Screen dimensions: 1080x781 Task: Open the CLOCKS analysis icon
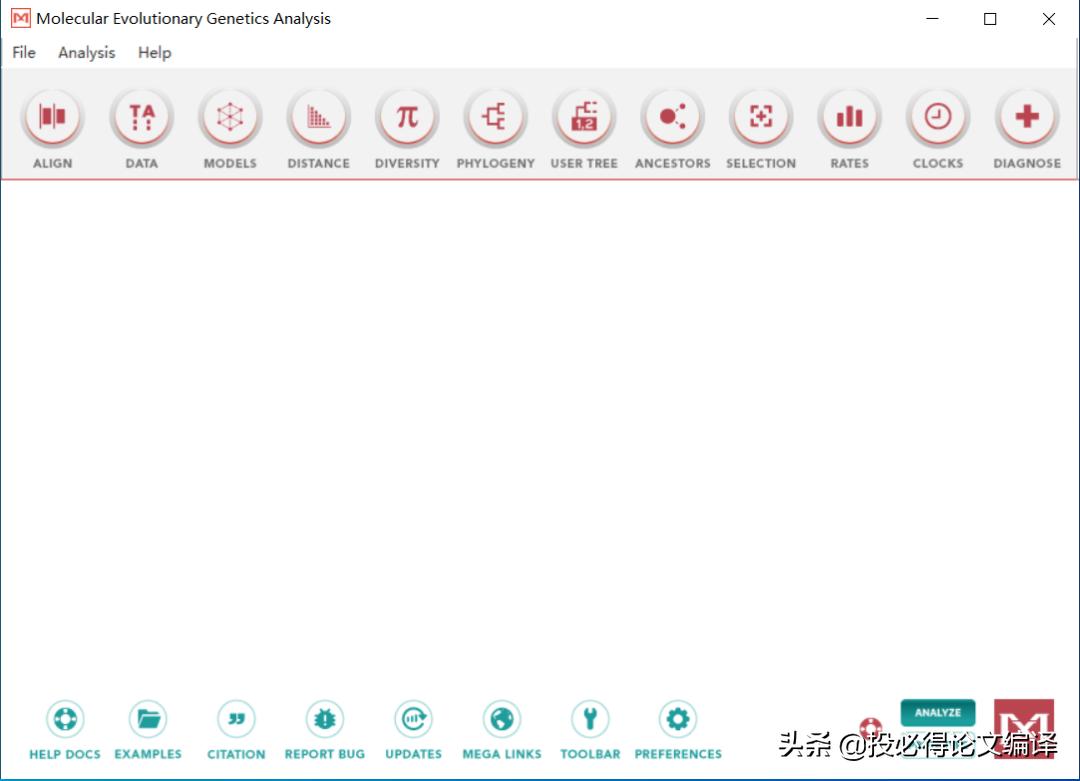938,117
